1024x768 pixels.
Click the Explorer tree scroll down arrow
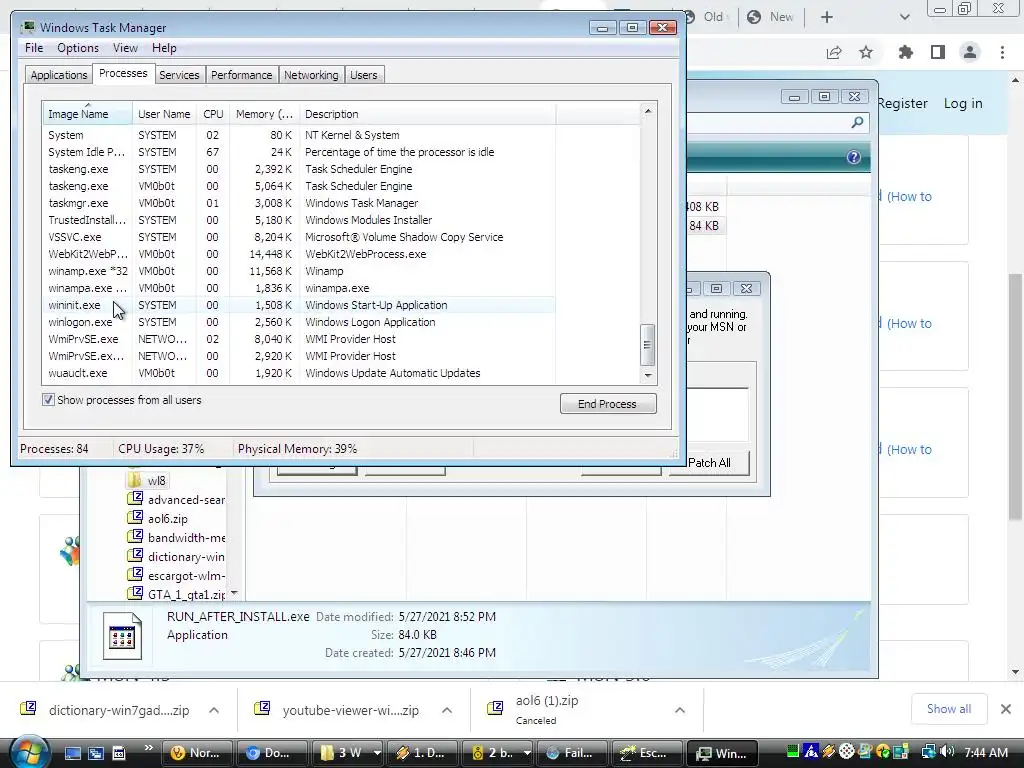[234, 593]
